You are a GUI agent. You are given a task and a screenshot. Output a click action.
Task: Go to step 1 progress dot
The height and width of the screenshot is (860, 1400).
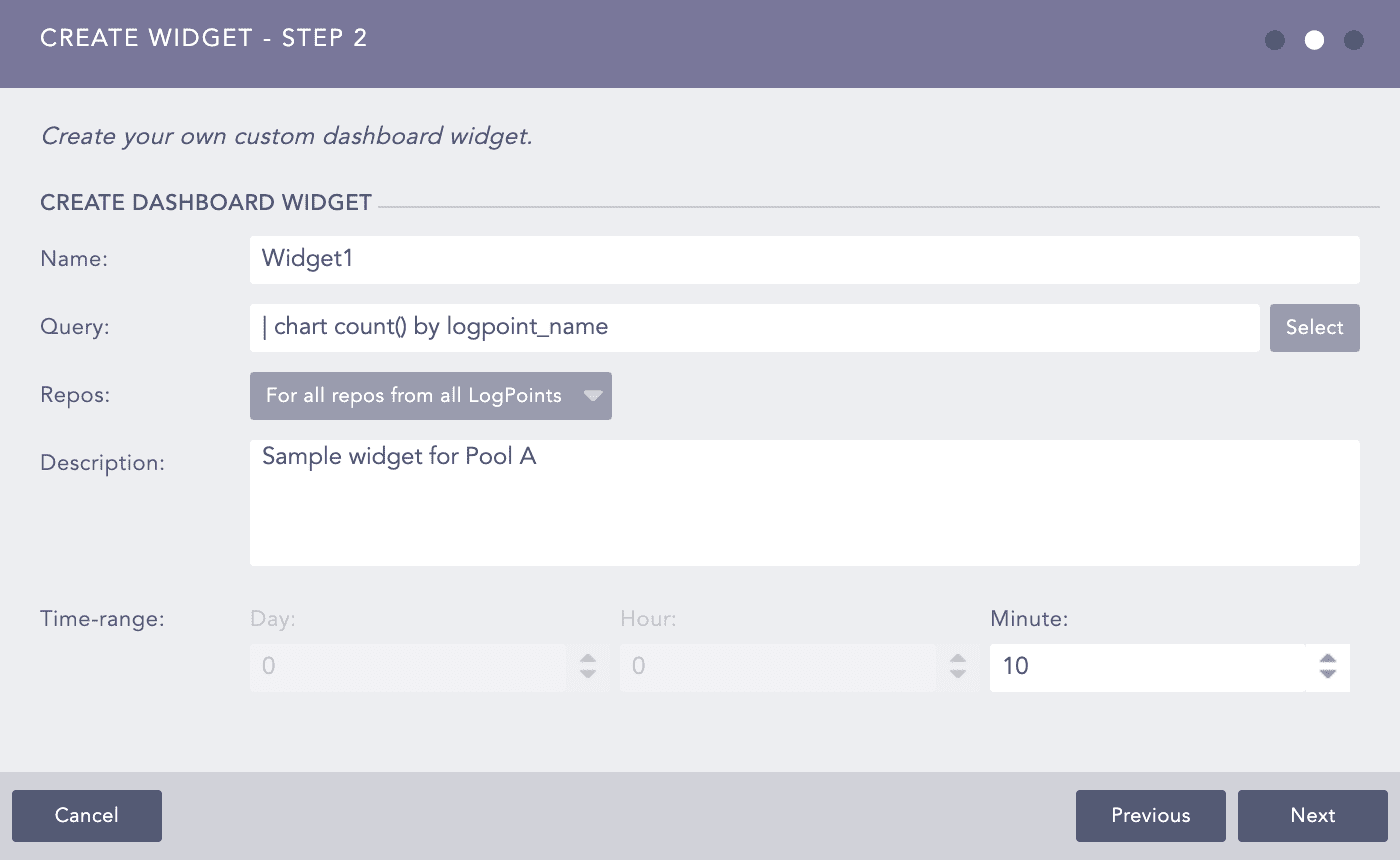(1275, 40)
